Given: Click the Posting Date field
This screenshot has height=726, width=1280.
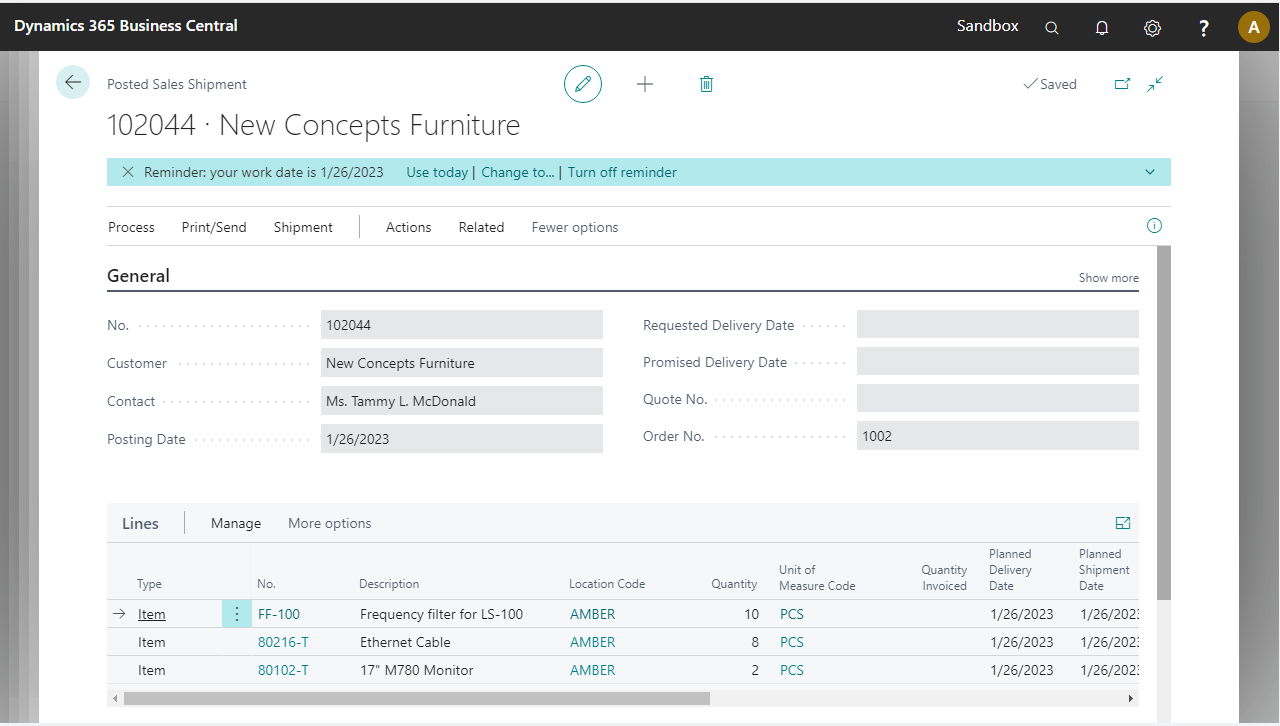Looking at the screenshot, I should click(462, 439).
